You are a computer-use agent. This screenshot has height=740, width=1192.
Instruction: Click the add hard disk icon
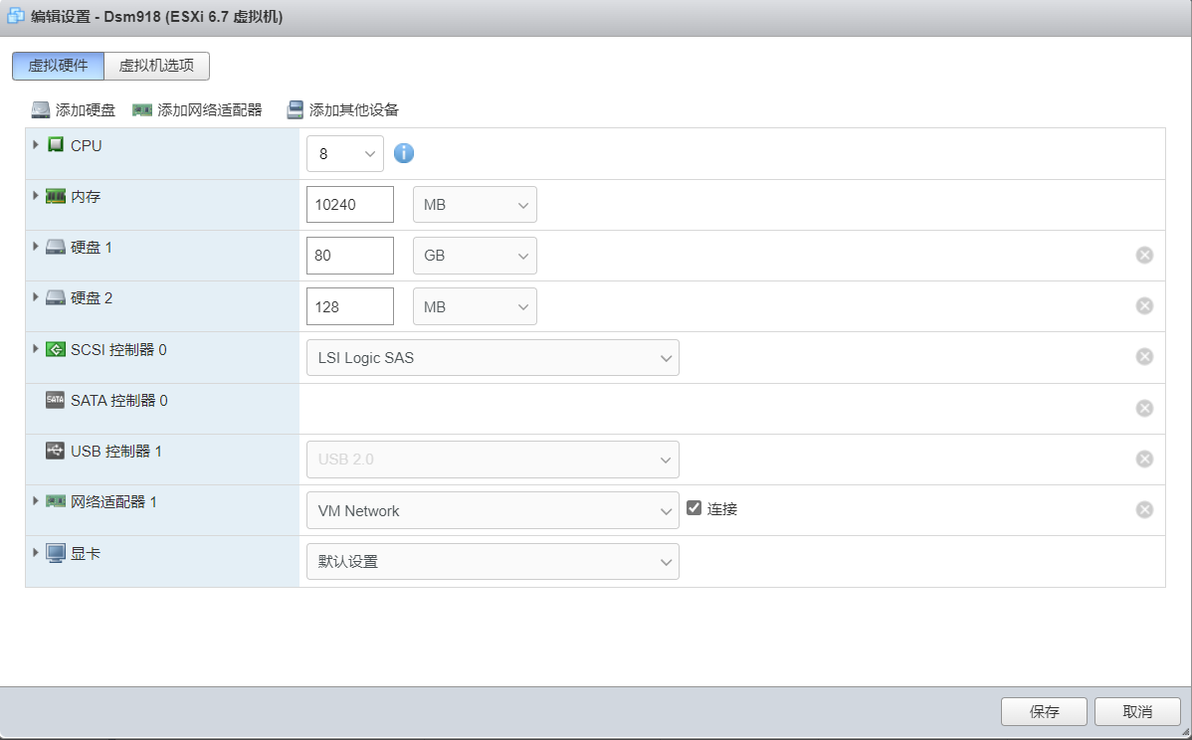pyautogui.click(x=41, y=110)
